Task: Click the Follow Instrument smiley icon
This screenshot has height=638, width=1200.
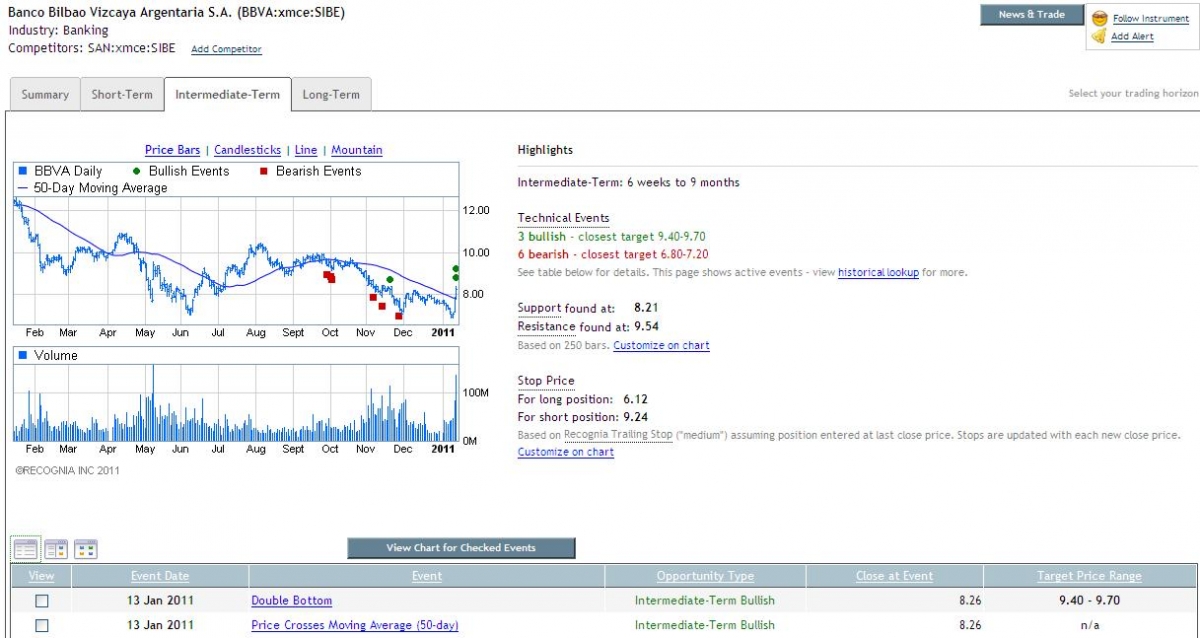Action: click(1099, 18)
